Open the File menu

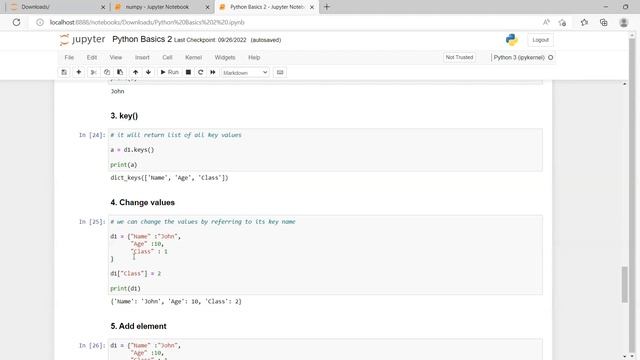click(69, 58)
